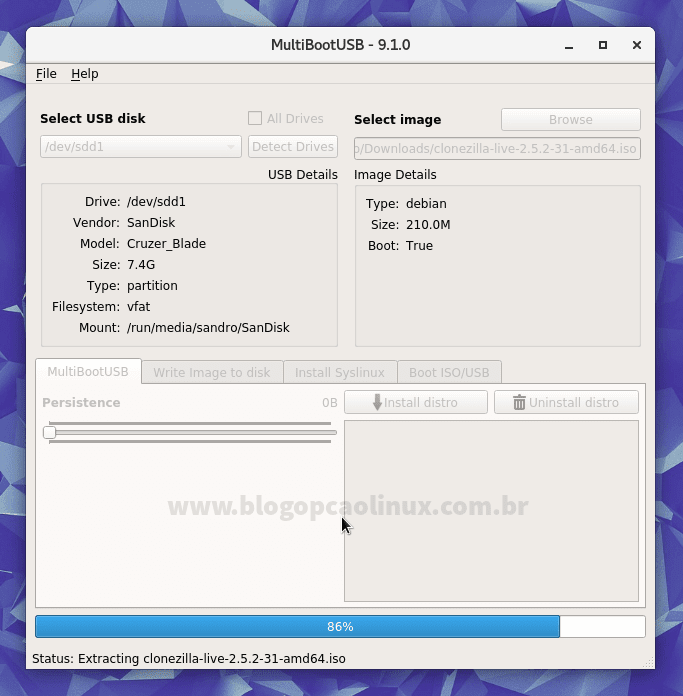Click the '210.0M' image size value
Image resolution: width=683 pixels, height=696 pixels.
click(x=428, y=225)
